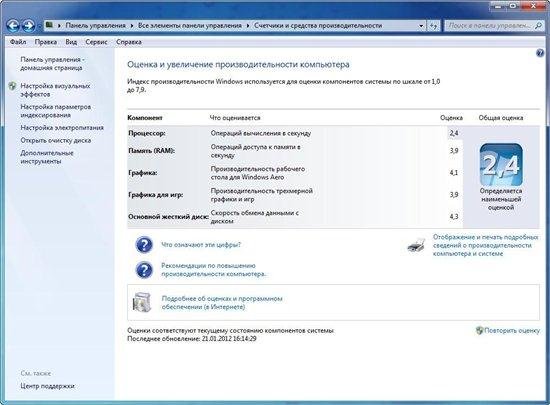Click the Графика для игр row label

(155, 195)
